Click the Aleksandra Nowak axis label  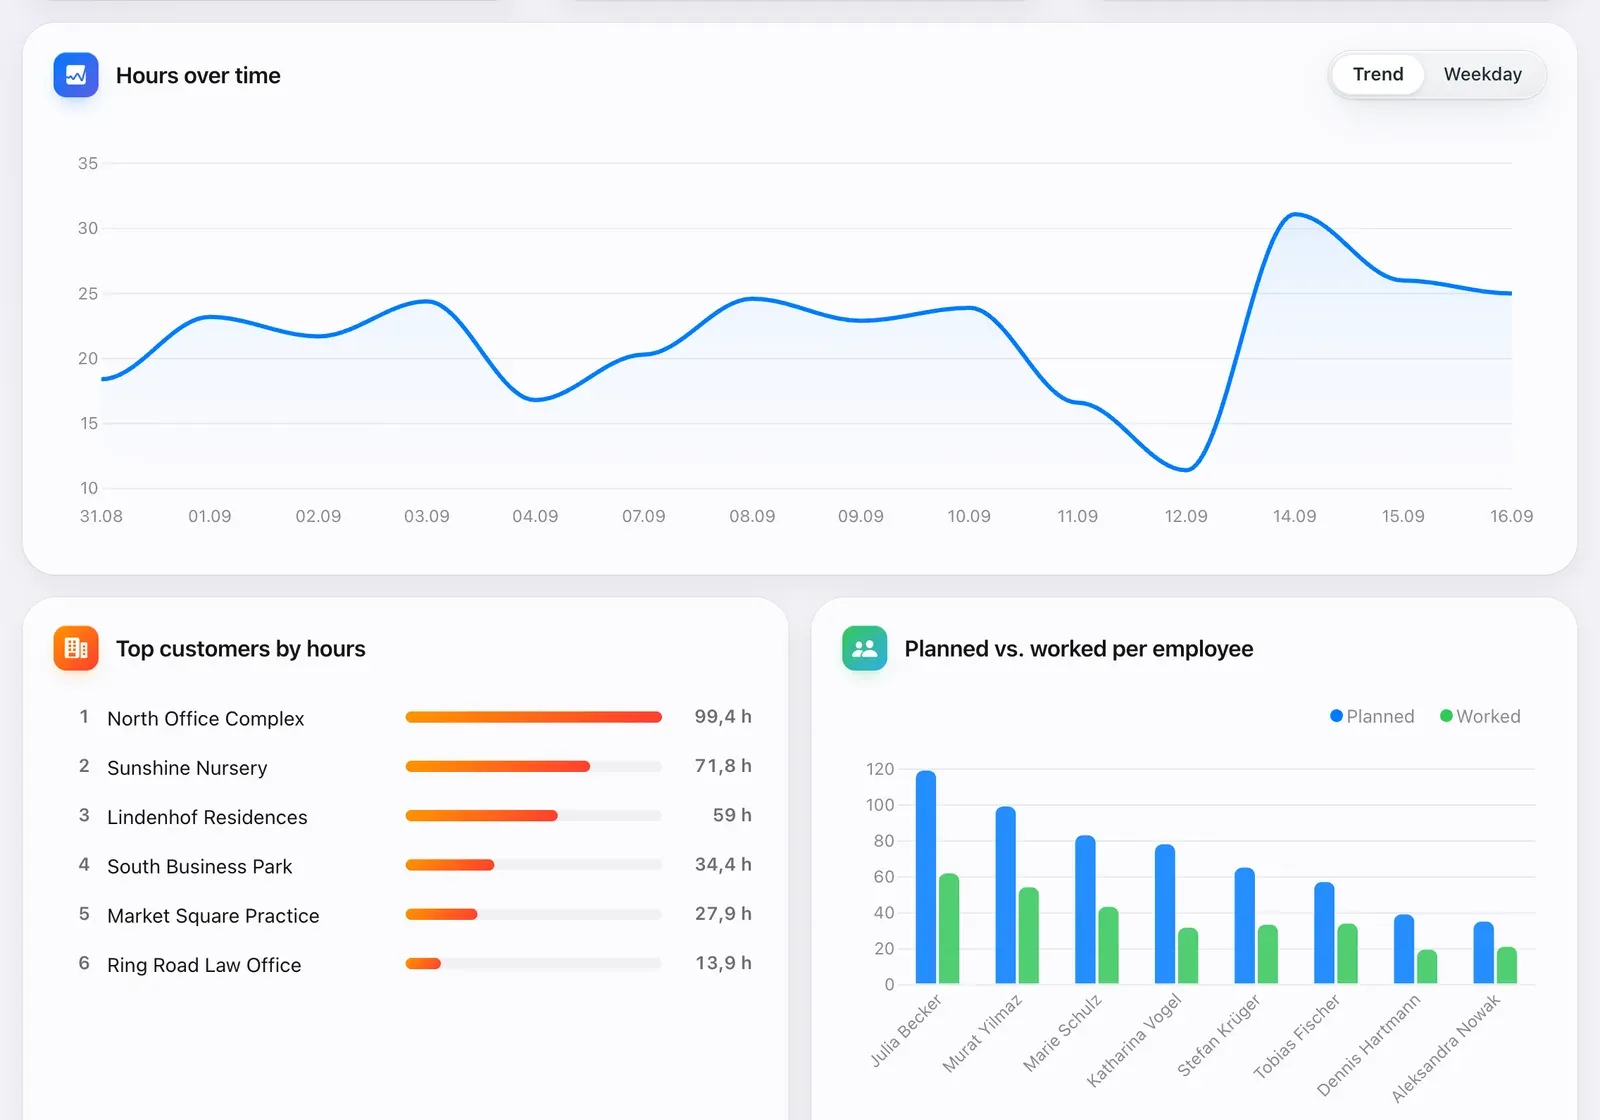1446,1048
